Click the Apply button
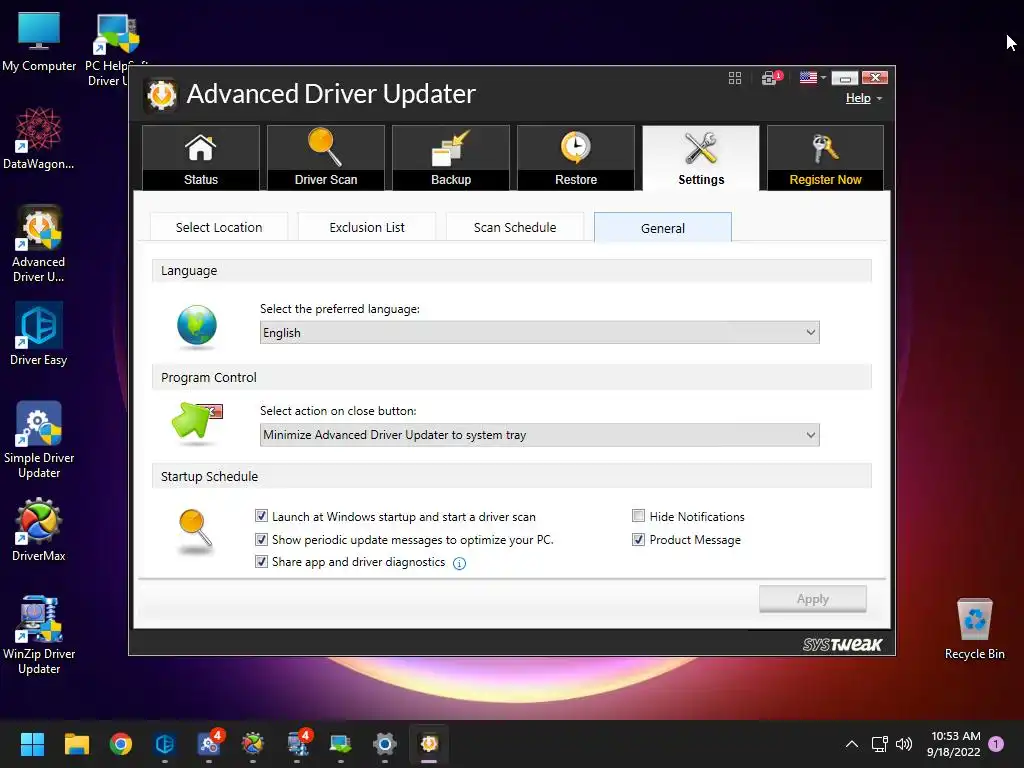 point(812,599)
